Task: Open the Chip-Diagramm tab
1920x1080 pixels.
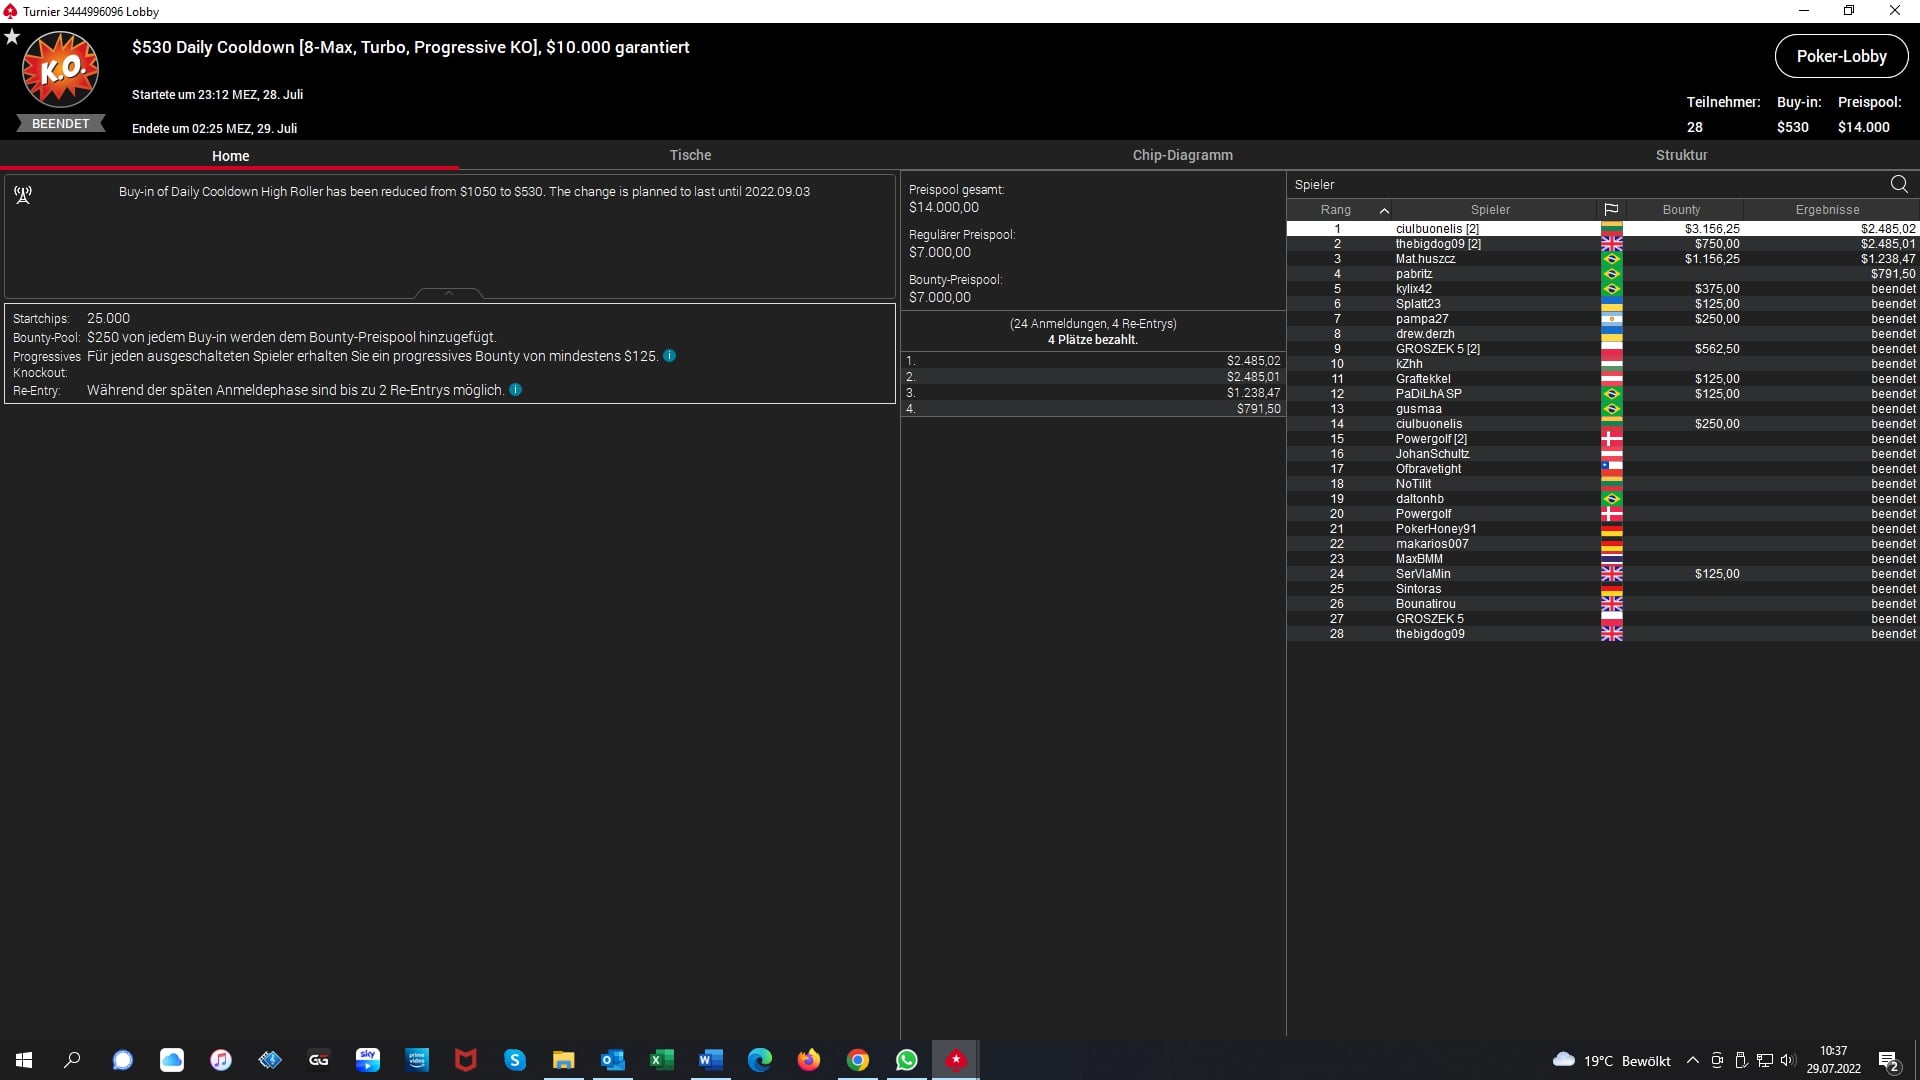Action: pos(1182,155)
